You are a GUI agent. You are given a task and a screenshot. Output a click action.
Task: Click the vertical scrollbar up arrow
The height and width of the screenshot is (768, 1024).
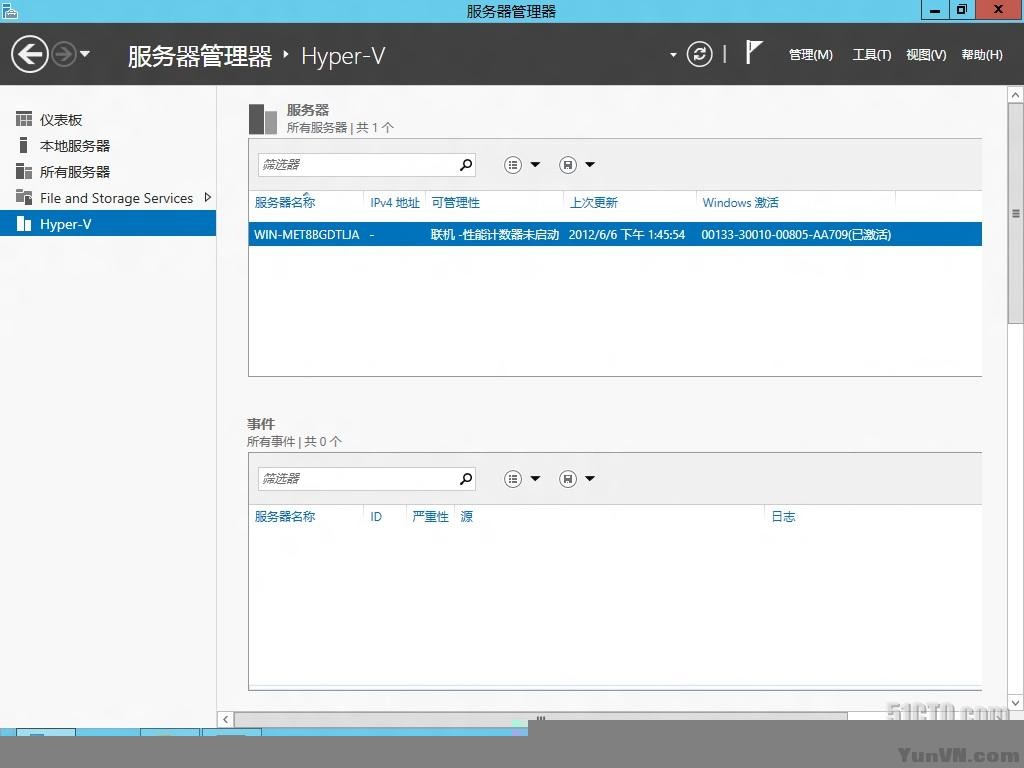(1016, 95)
